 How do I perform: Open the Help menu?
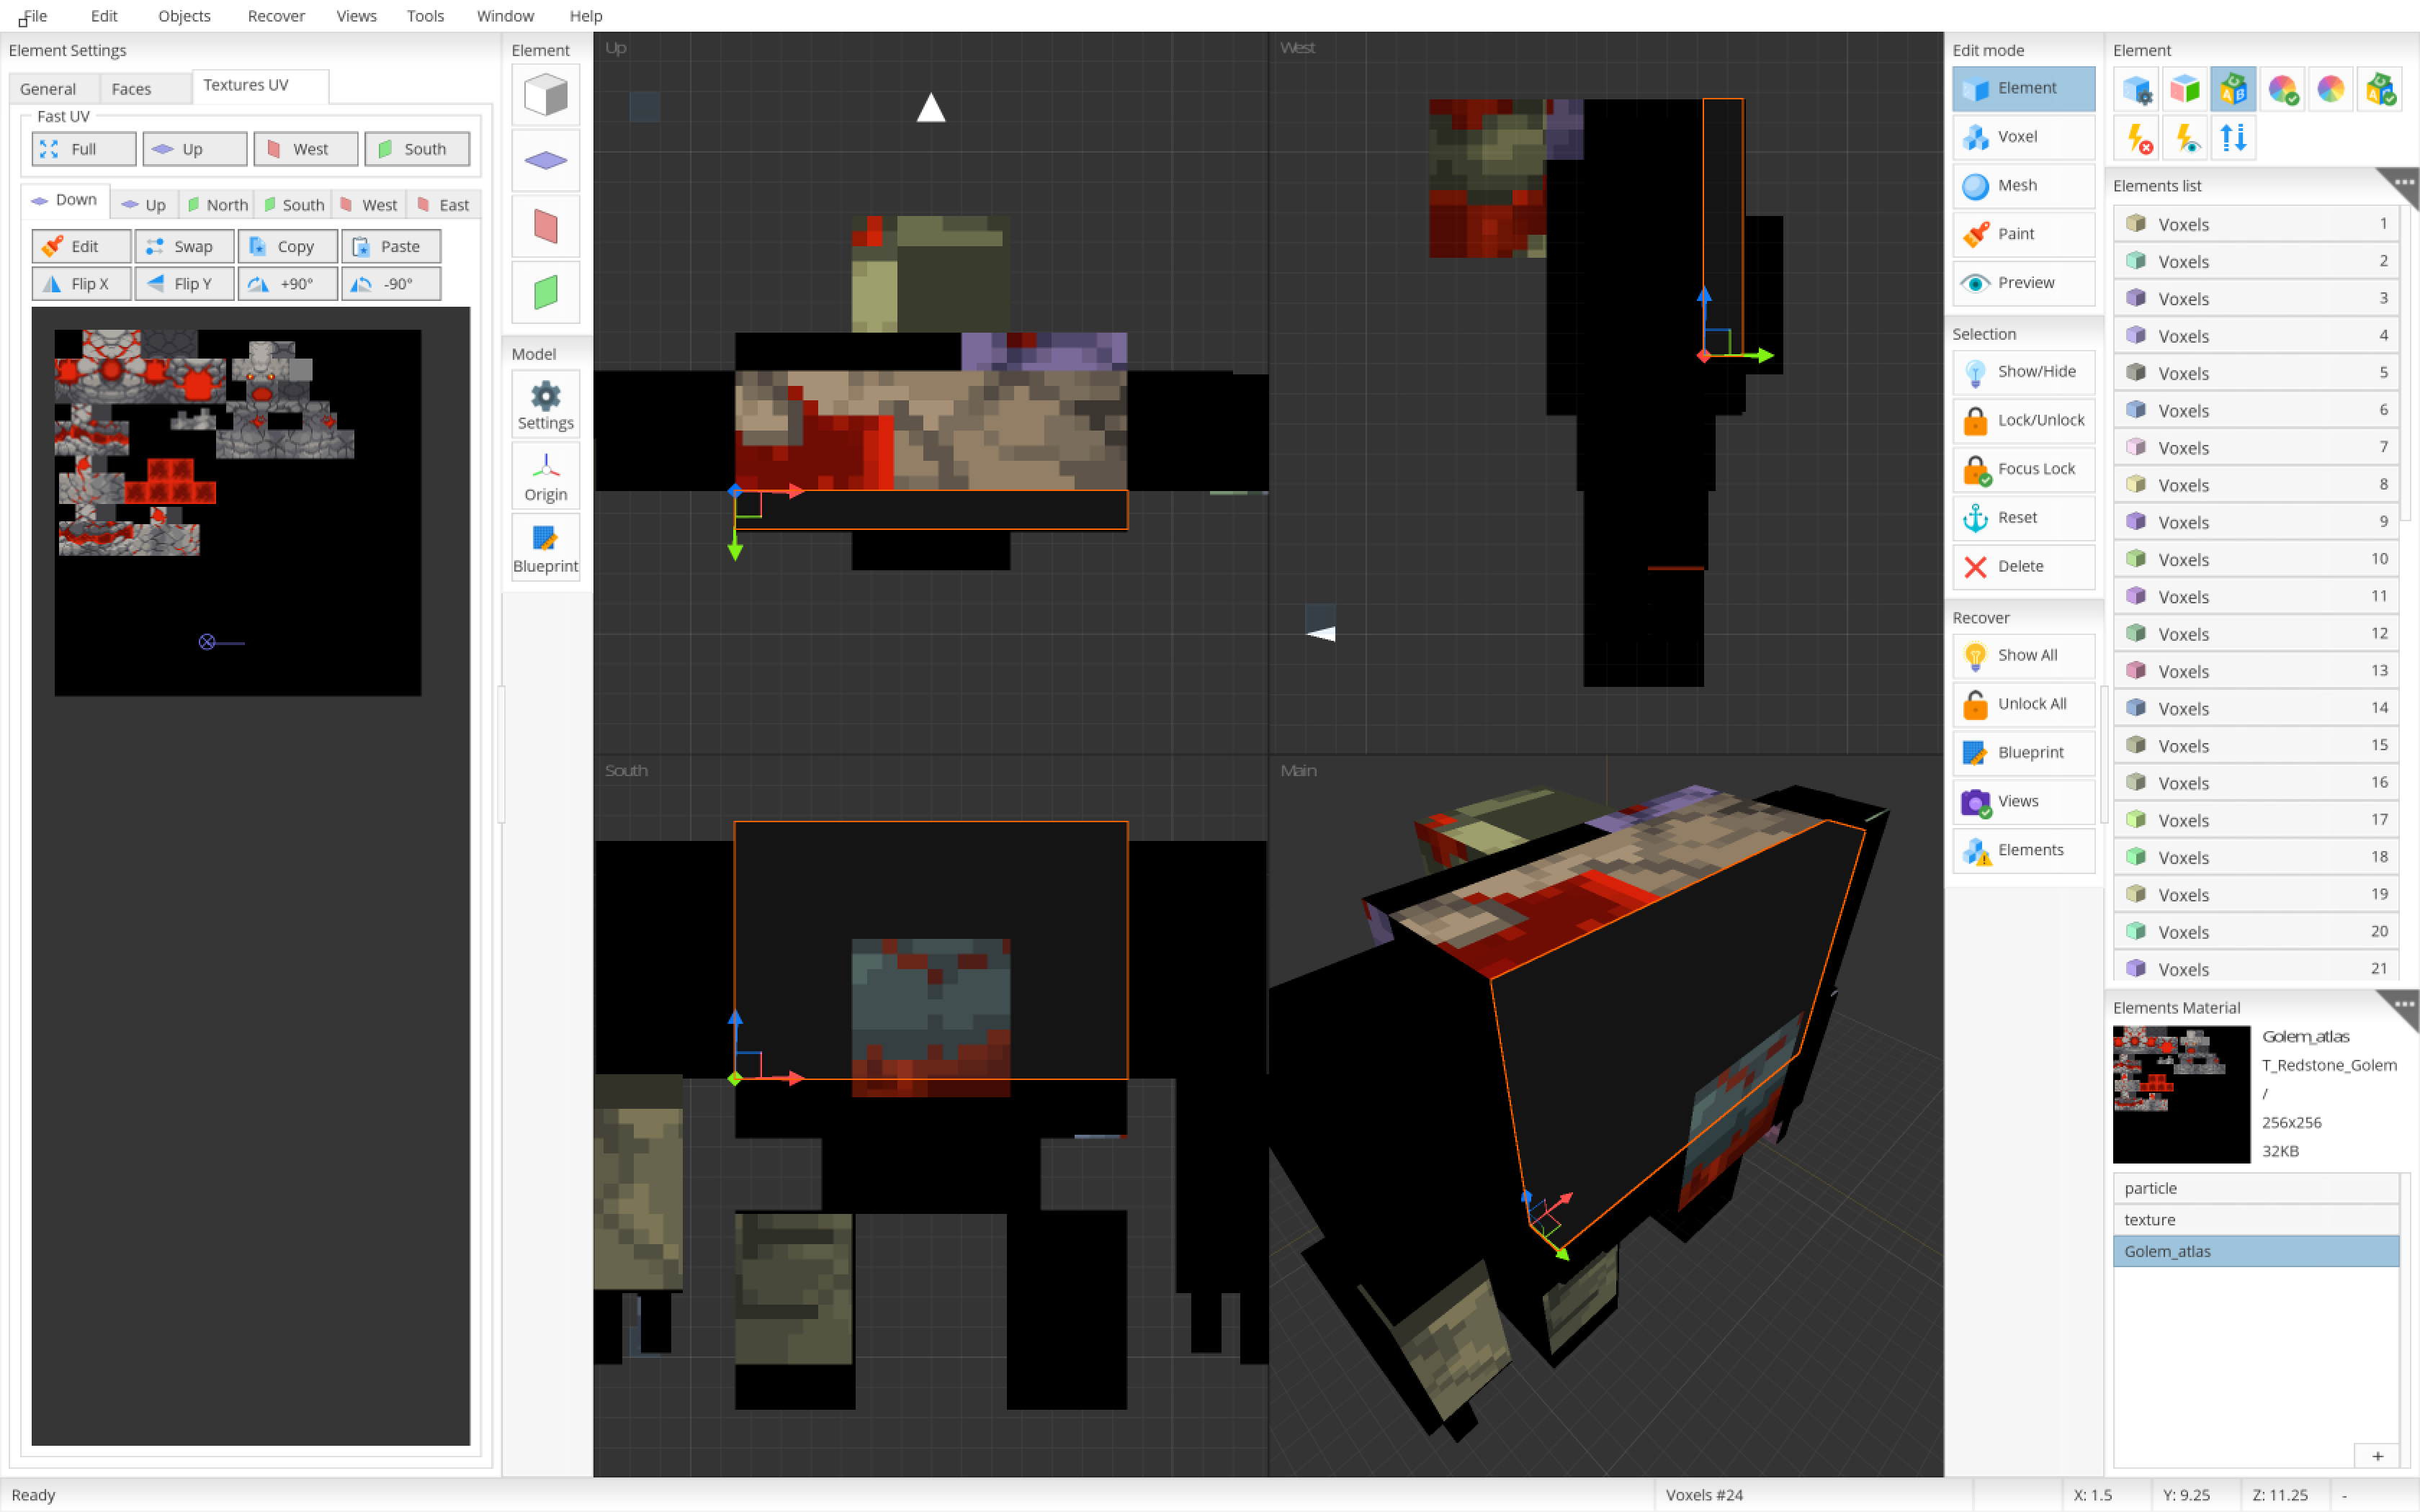[585, 16]
